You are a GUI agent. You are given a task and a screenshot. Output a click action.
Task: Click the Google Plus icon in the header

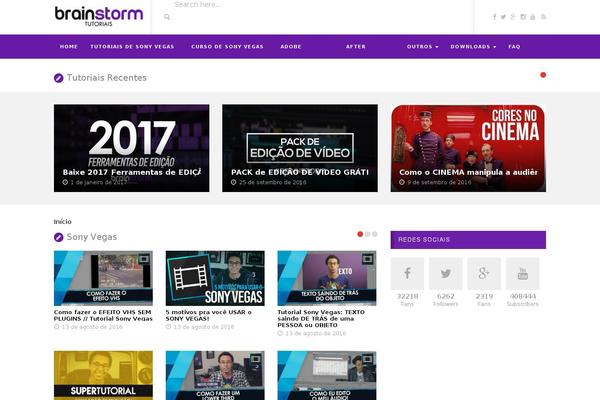[513, 17]
